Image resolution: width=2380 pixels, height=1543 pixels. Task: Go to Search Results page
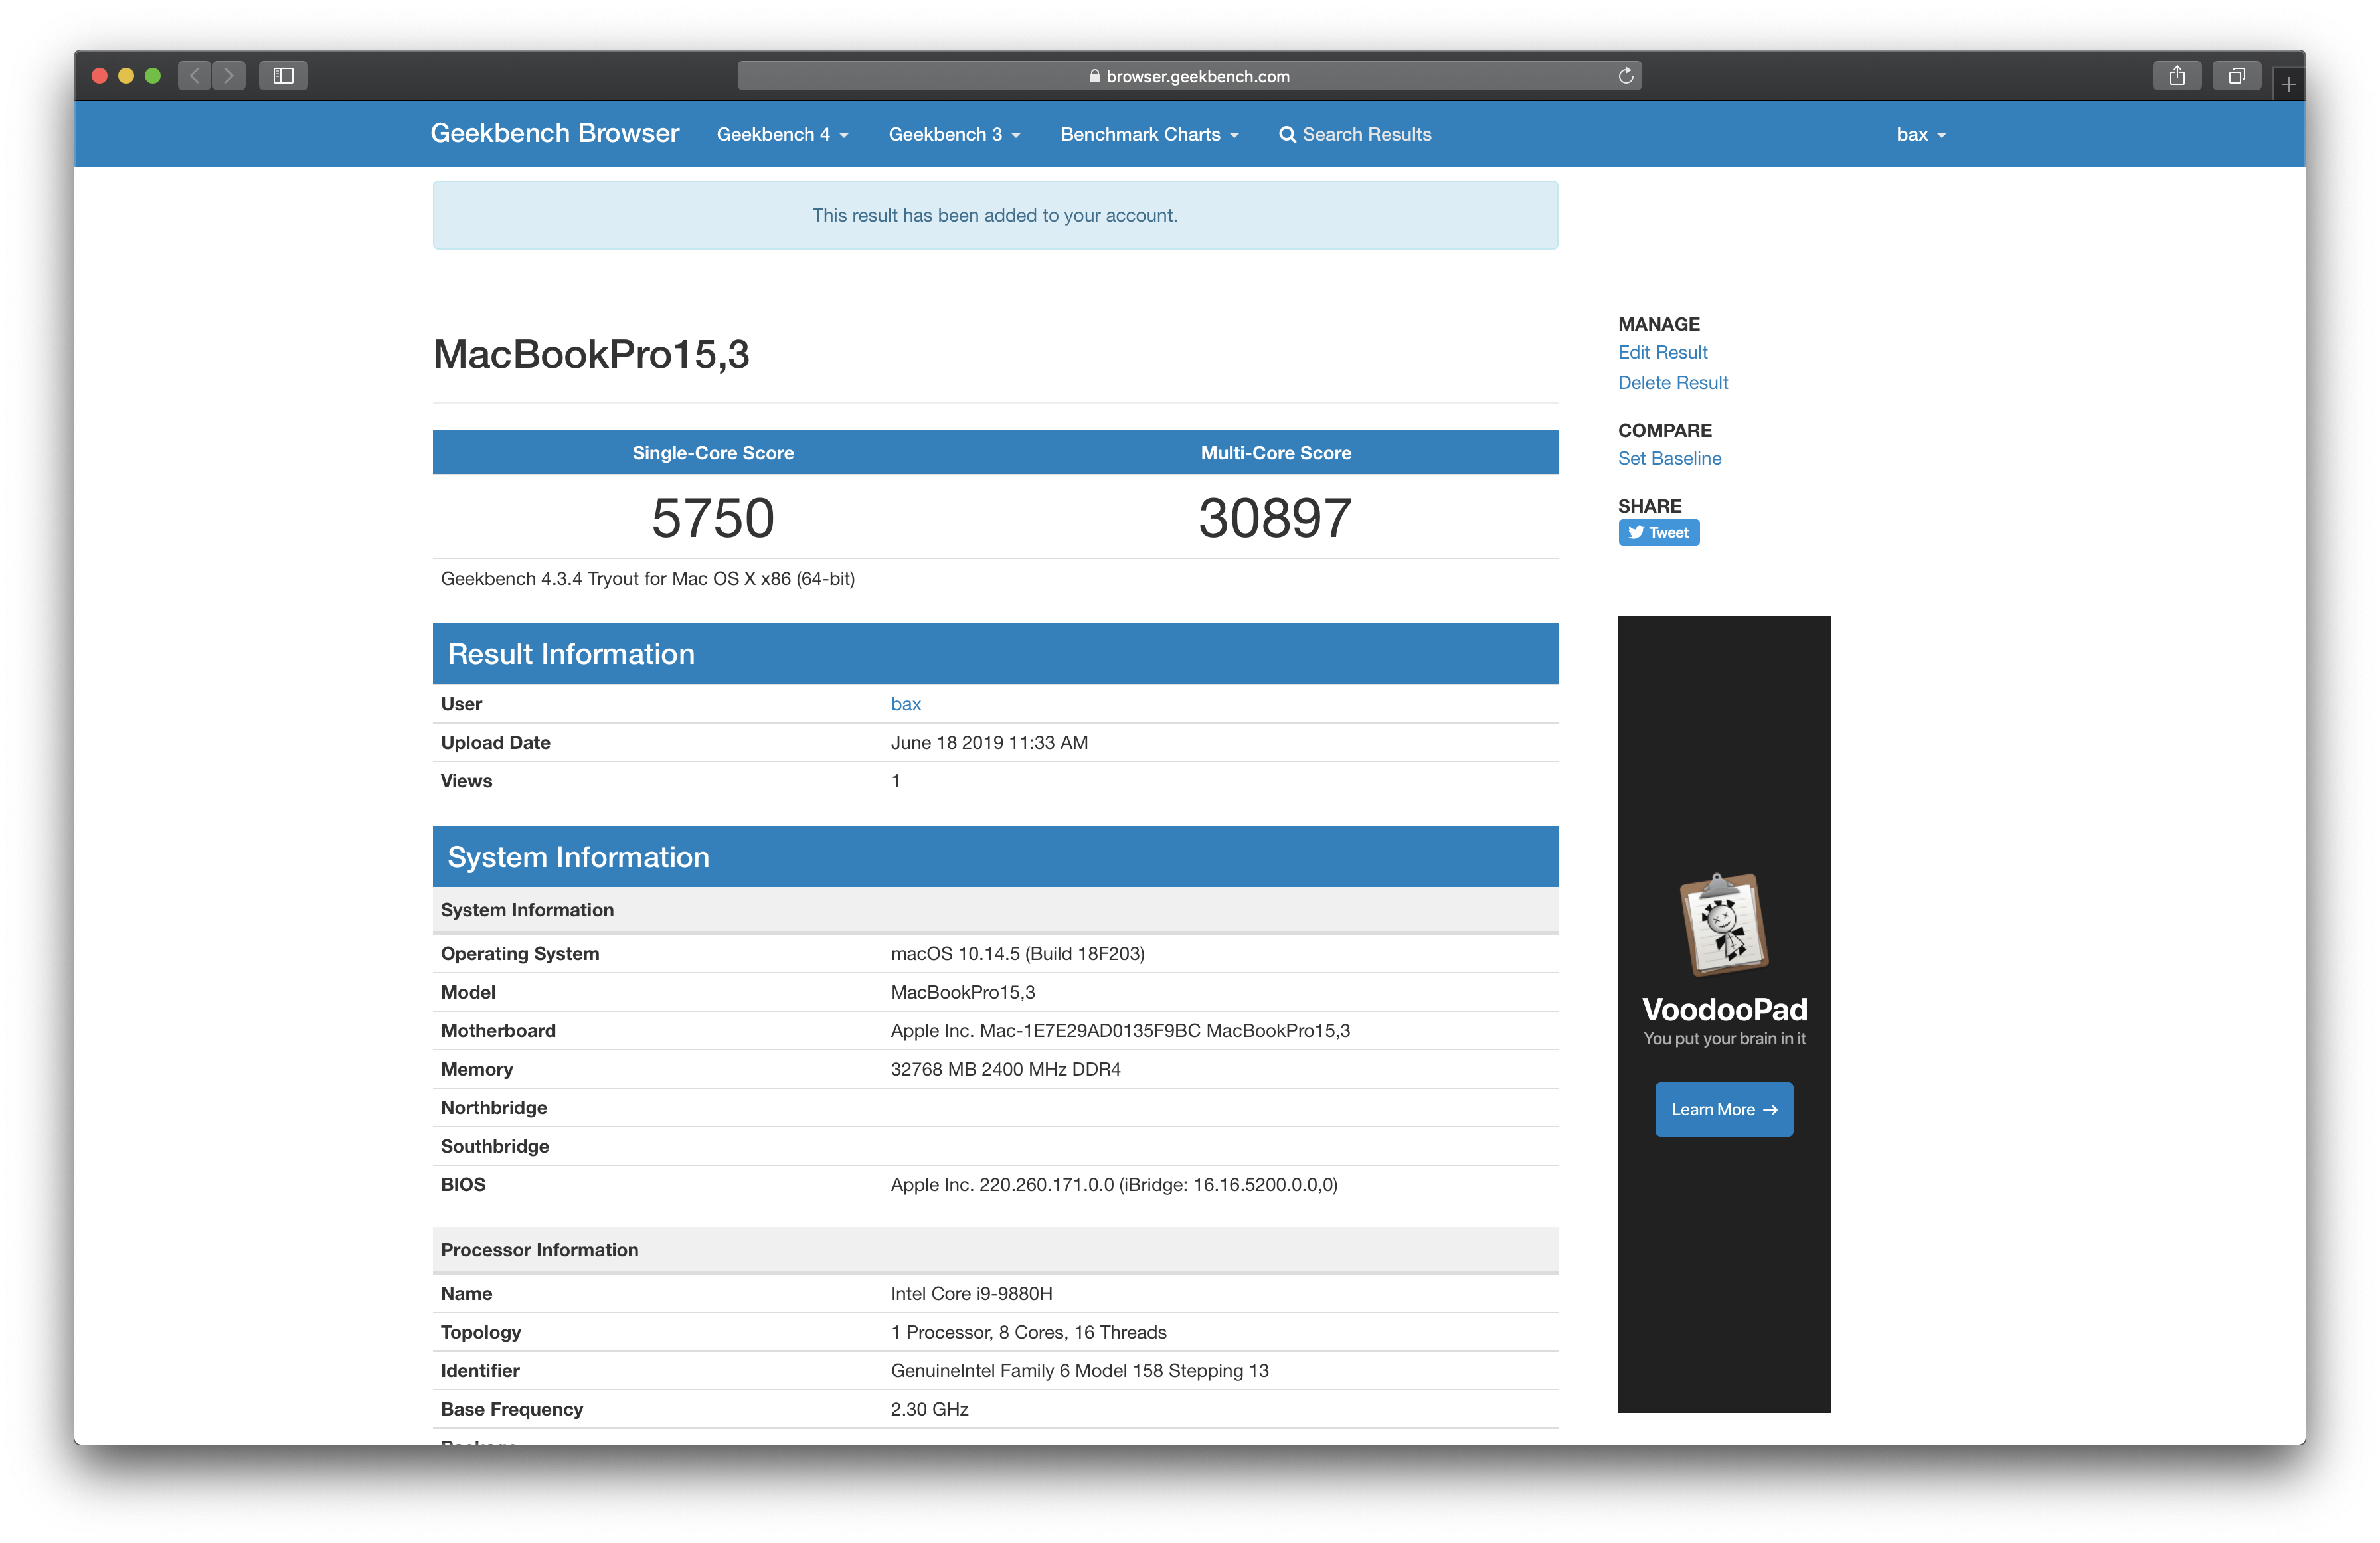[x=1355, y=135]
